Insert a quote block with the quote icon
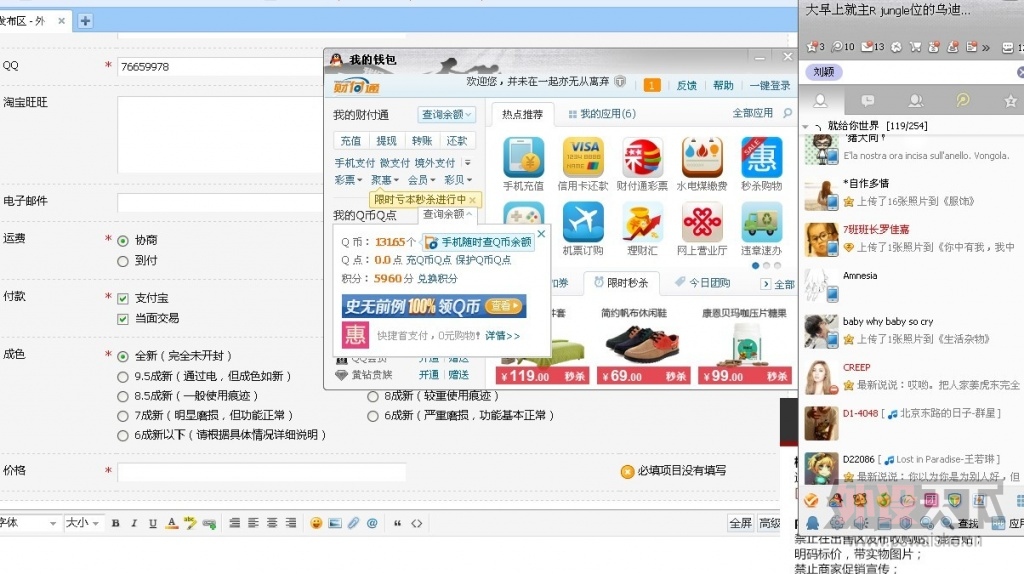The height and width of the screenshot is (574, 1024). (x=397, y=523)
